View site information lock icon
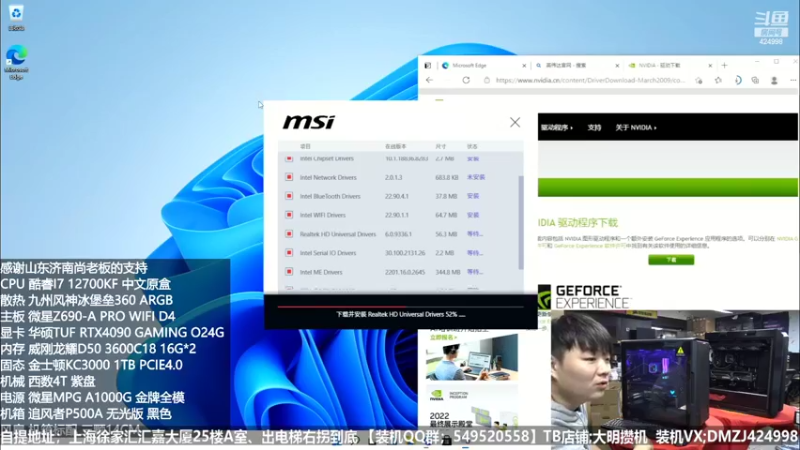800x450 pixels. 487,81
